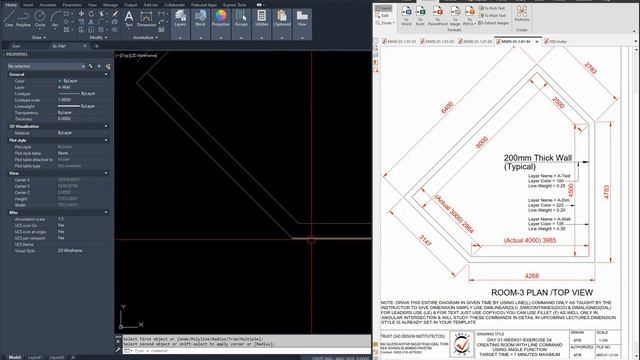
Task: Click the Extract Images button
Action: coord(493,23)
